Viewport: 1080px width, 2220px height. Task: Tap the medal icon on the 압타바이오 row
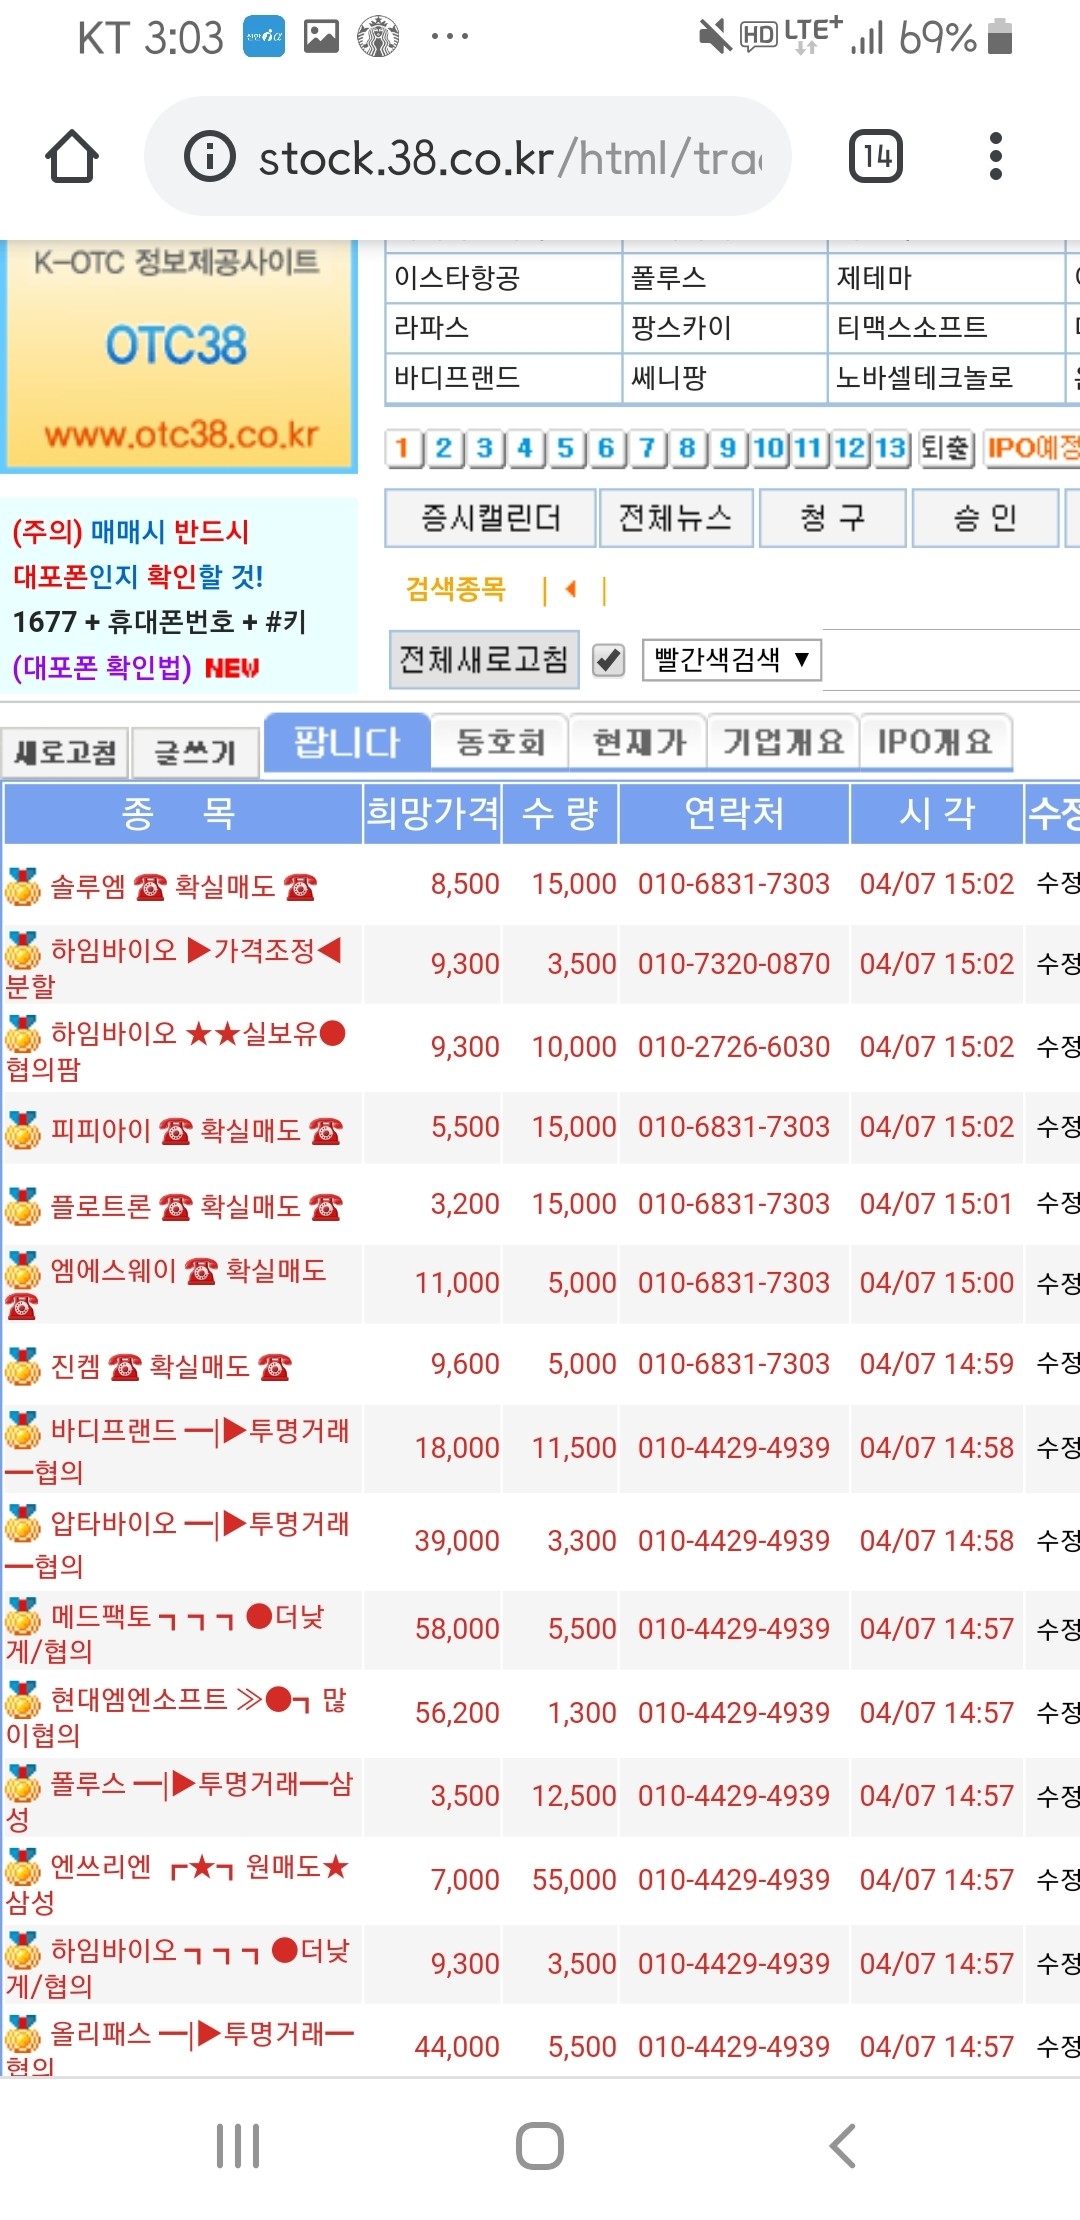pos(22,1524)
